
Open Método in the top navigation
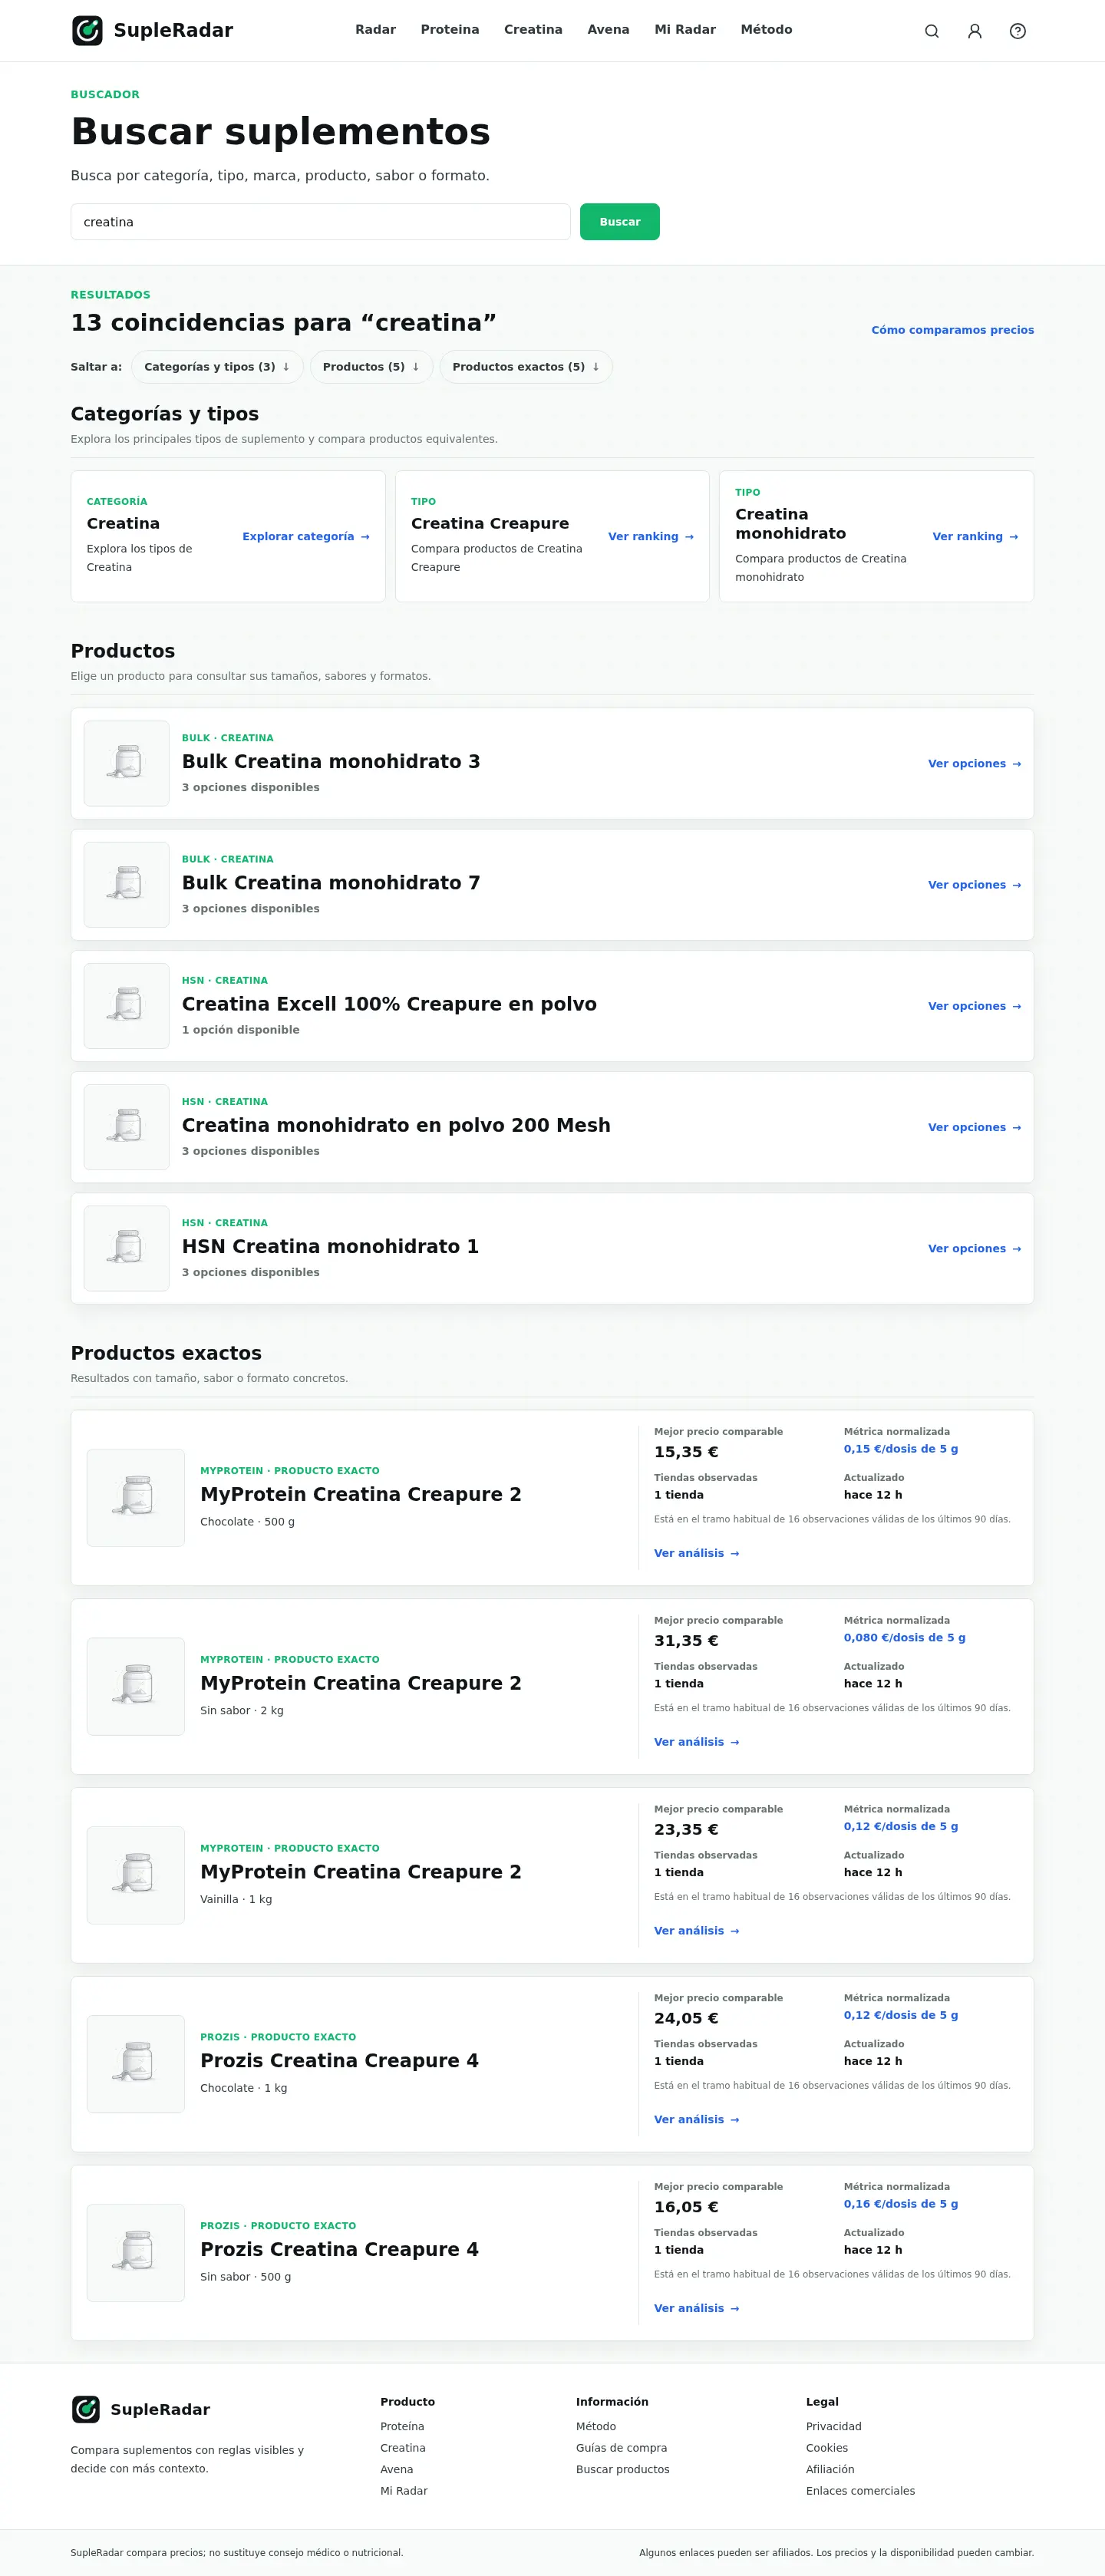tap(766, 30)
